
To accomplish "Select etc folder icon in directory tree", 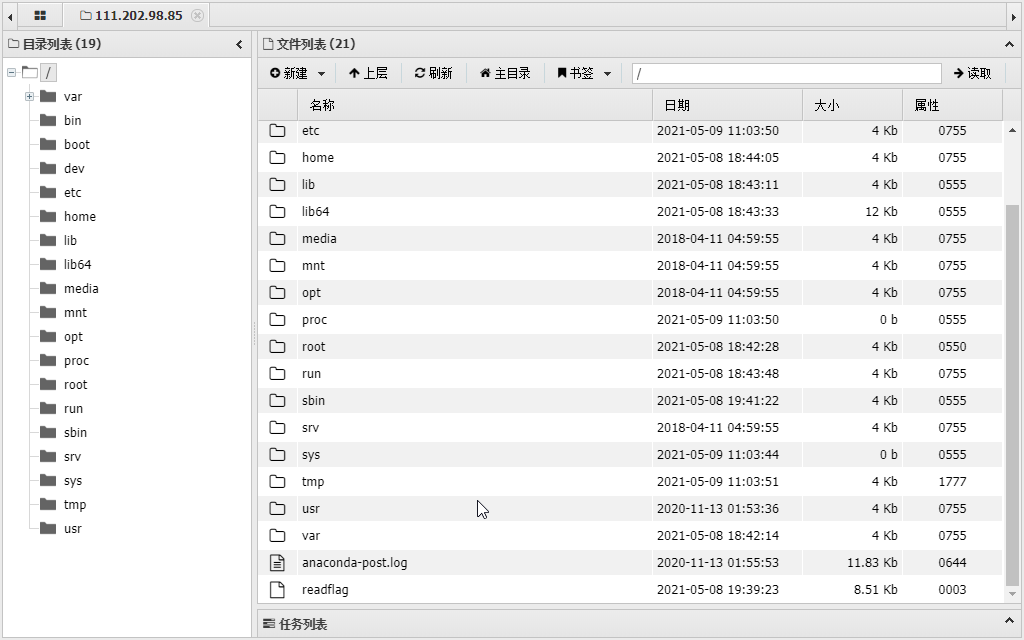I will (48, 192).
